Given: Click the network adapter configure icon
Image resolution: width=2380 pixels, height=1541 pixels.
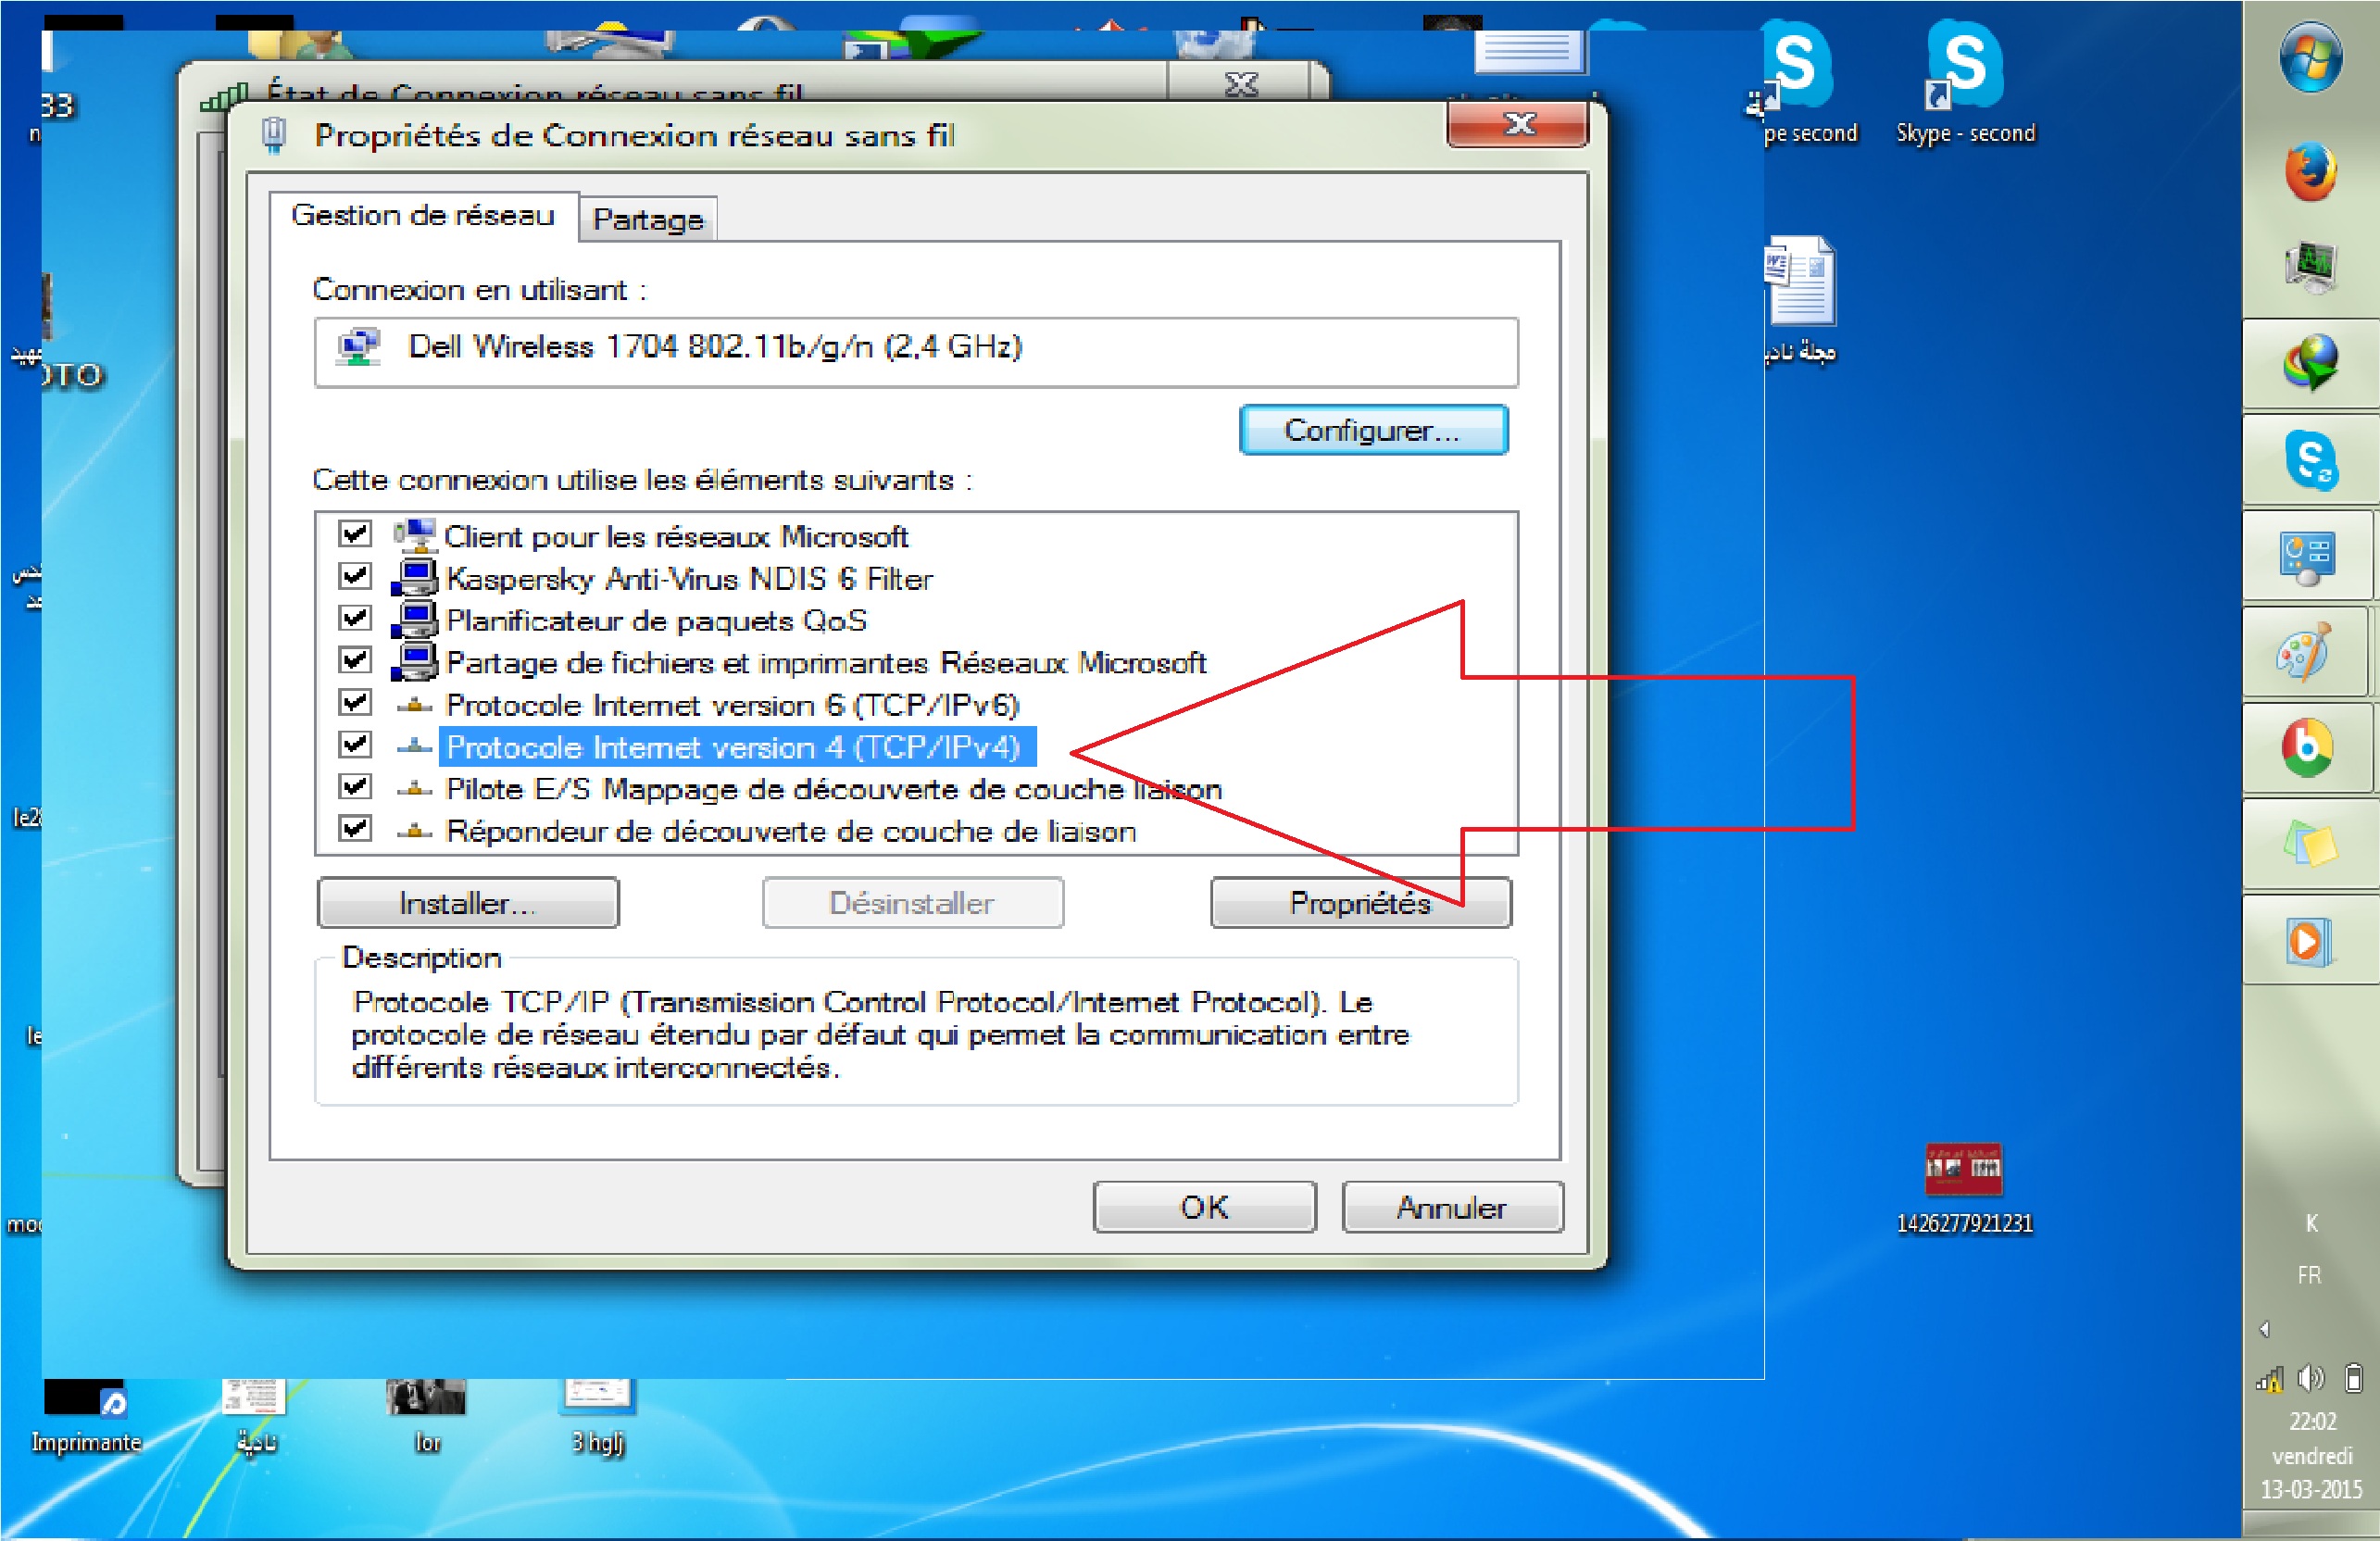Looking at the screenshot, I should (x=1371, y=431).
